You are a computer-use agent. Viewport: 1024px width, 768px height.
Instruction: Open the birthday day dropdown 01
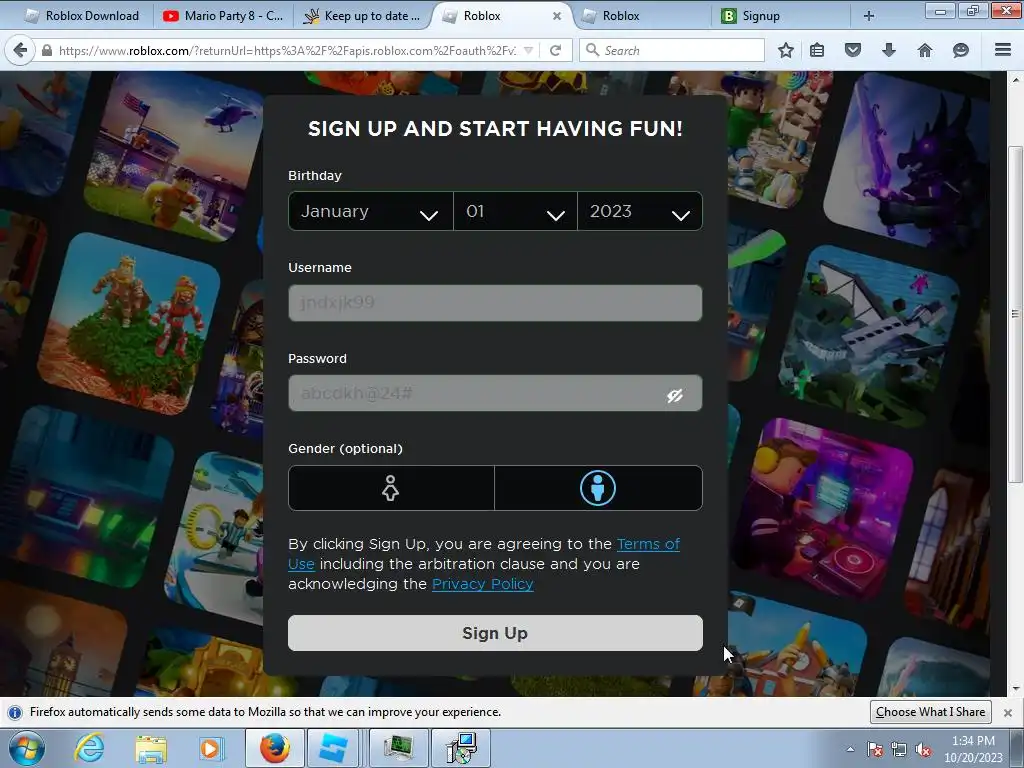point(515,211)
